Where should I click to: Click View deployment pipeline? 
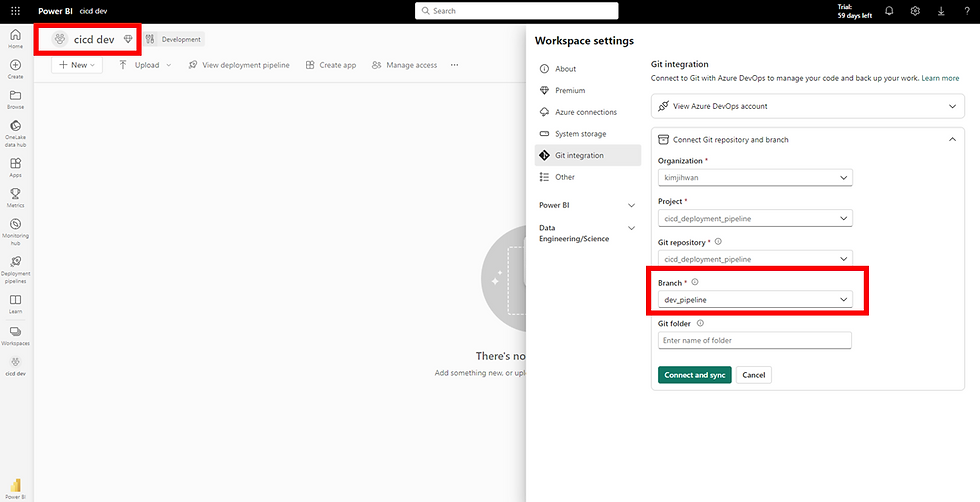239,65
